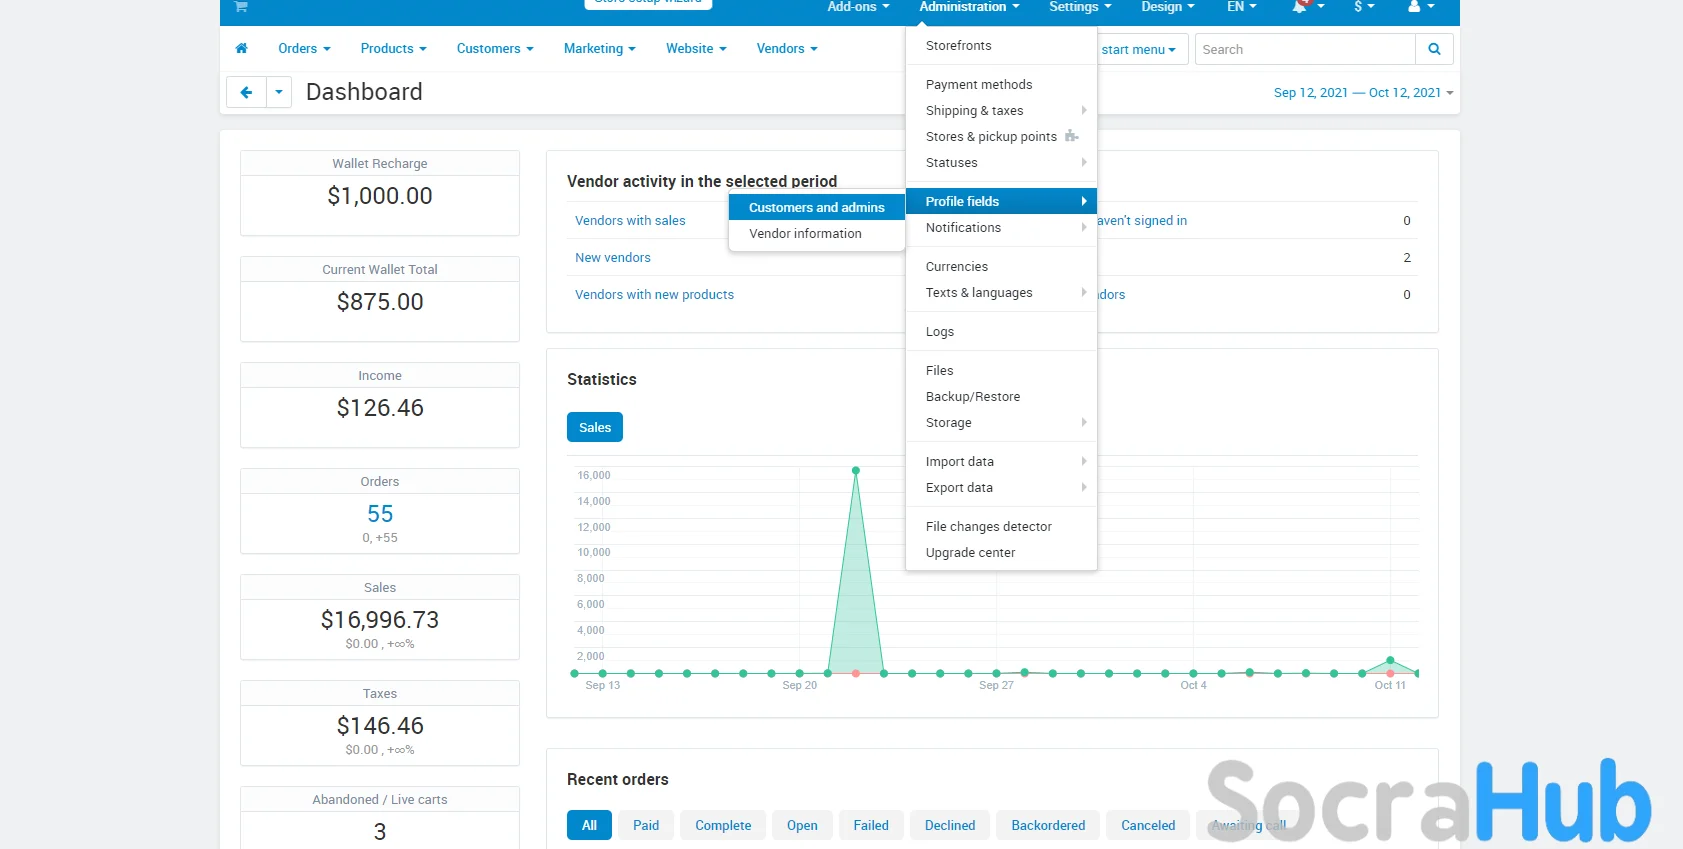Open Backup/Restore in Administration menu

[972, 396]
